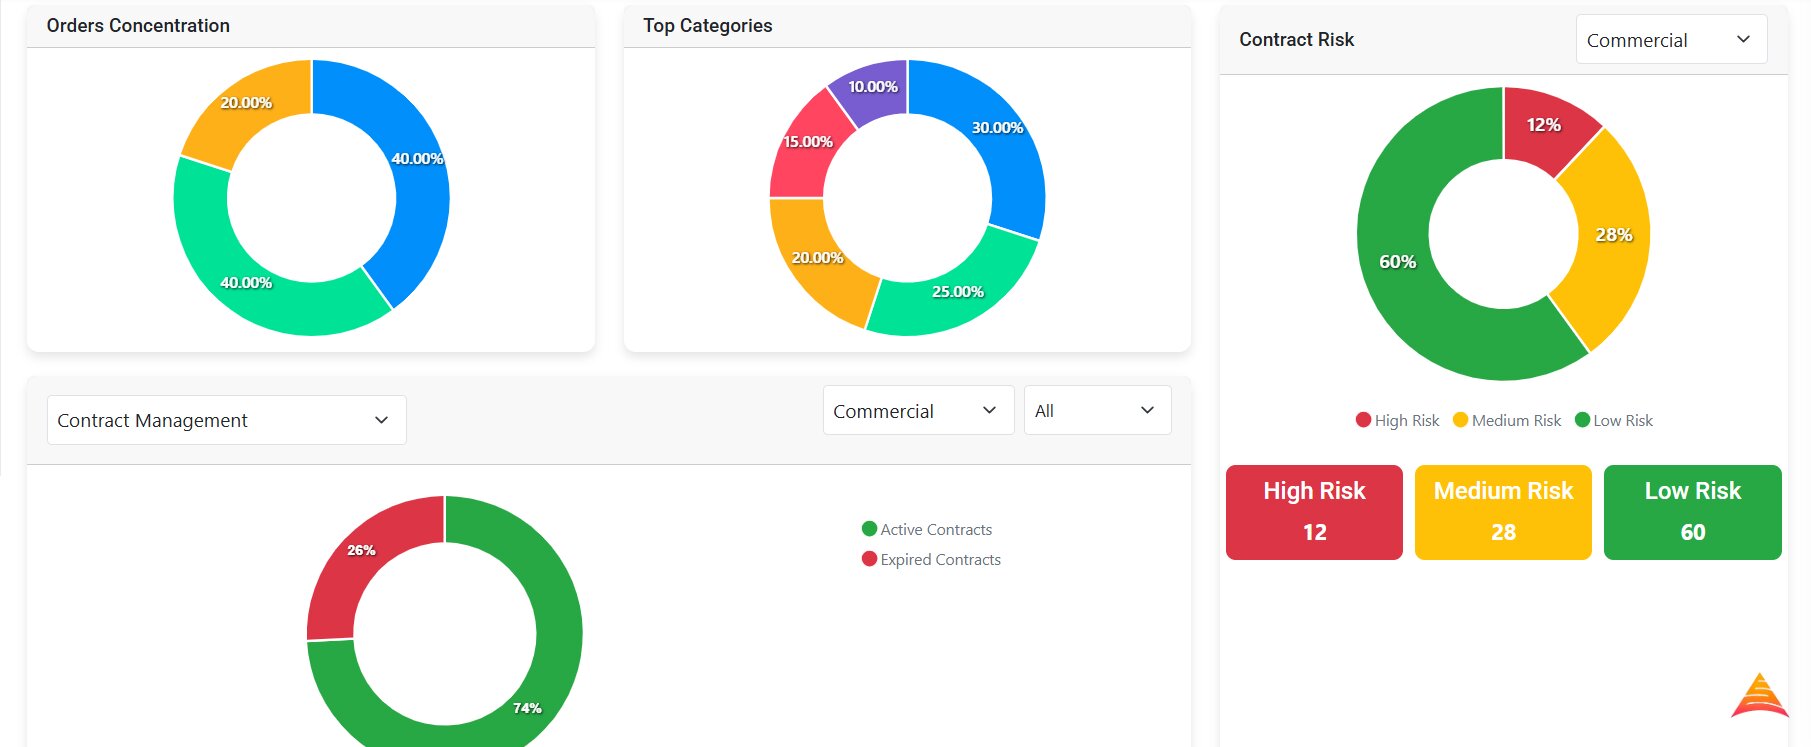Click the High Risk 12 card
This screenshot has height=747, width=1811.
pyautogui.click(x=1314, y=512)
